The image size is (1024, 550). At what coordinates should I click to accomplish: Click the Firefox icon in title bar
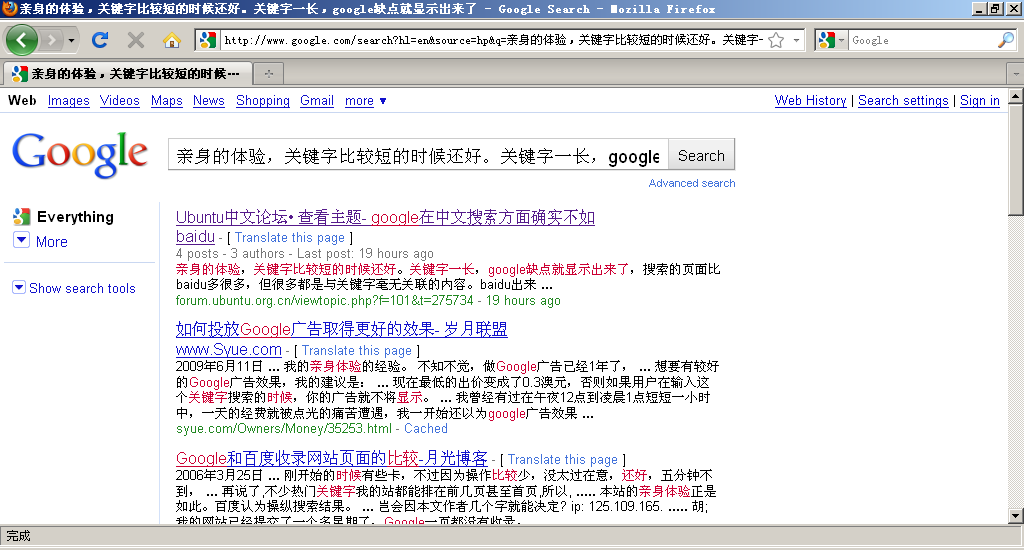click(x=9, y=8)
